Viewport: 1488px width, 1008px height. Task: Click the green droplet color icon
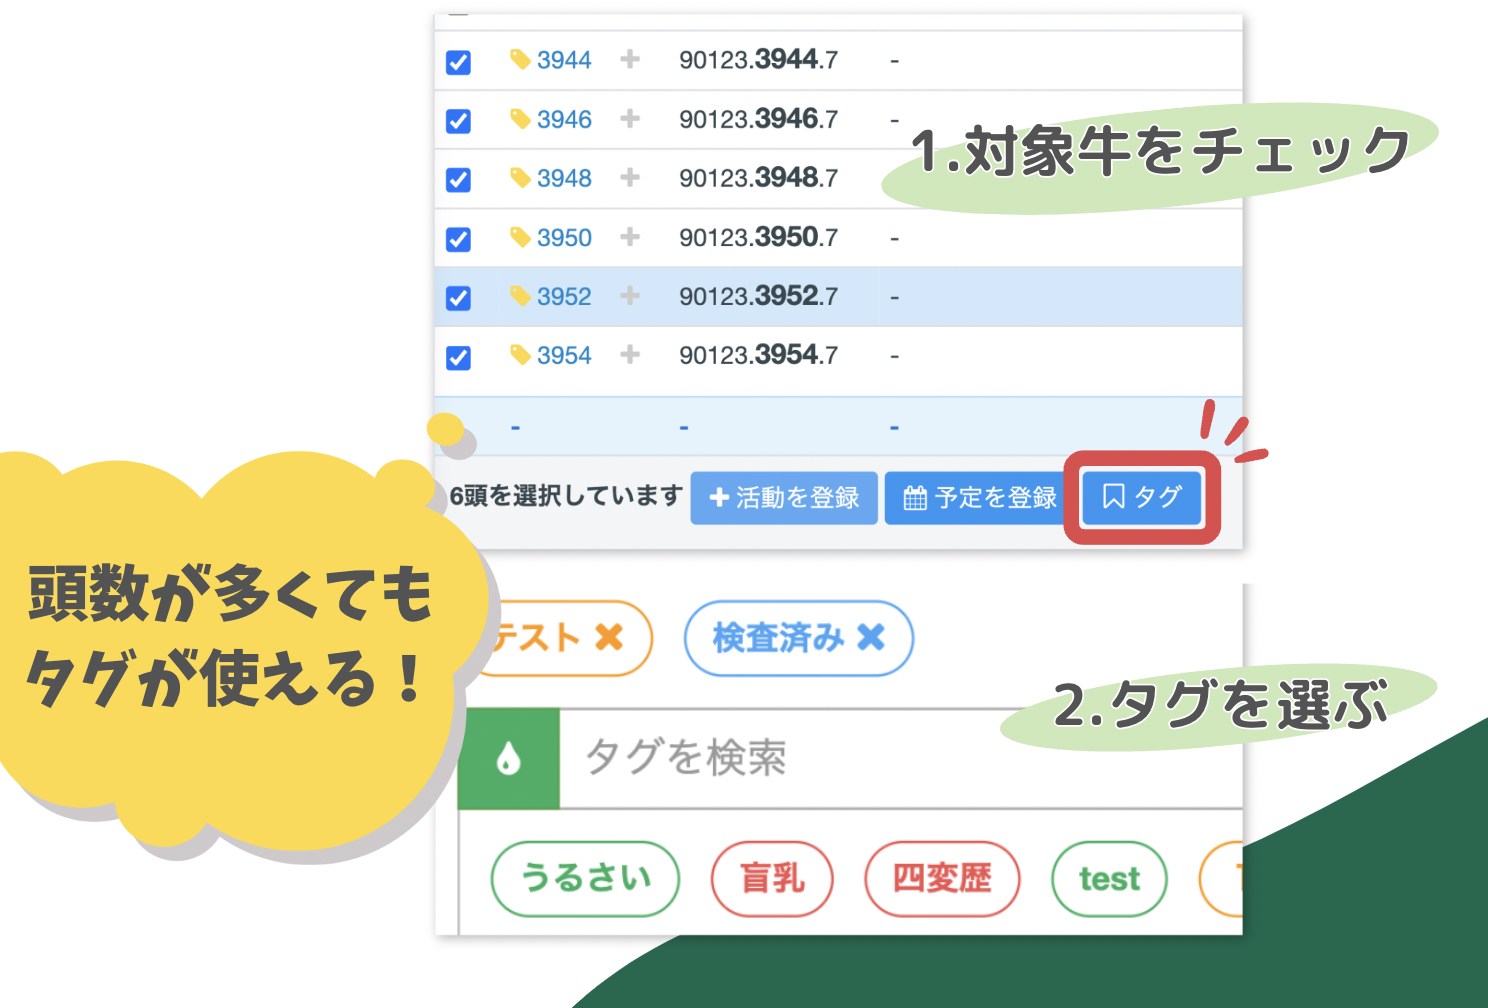[x=509, y=759]
